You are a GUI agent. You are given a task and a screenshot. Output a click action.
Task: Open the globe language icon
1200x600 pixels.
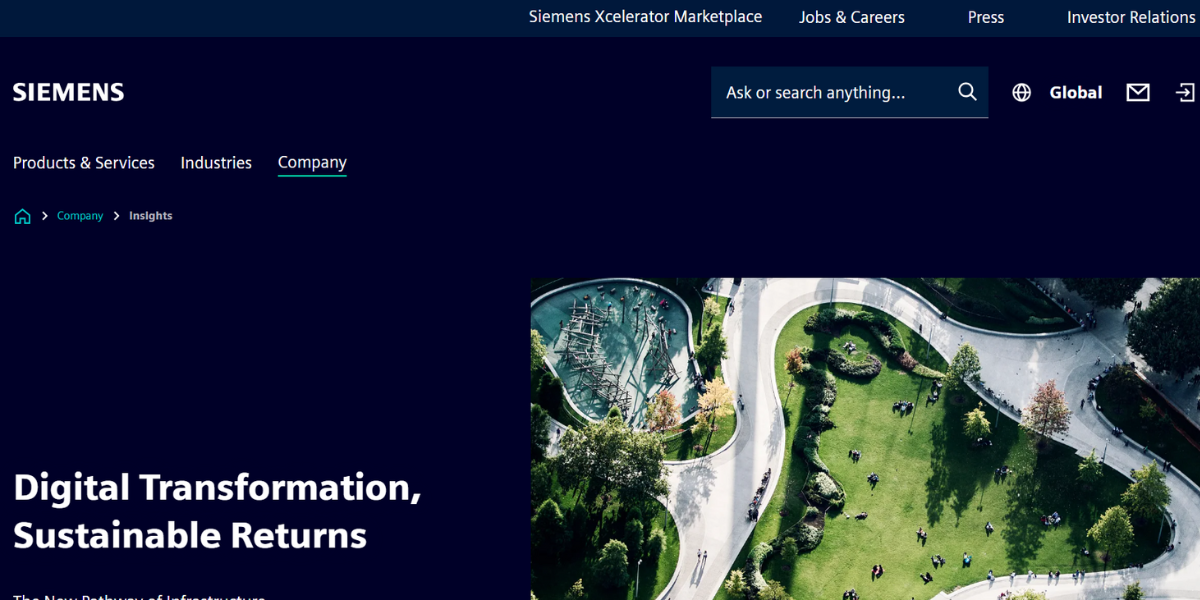click(1021, 91)
